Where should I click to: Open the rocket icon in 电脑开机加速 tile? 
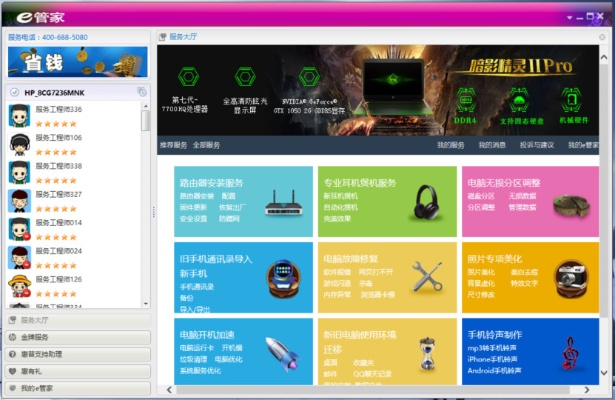282,354
